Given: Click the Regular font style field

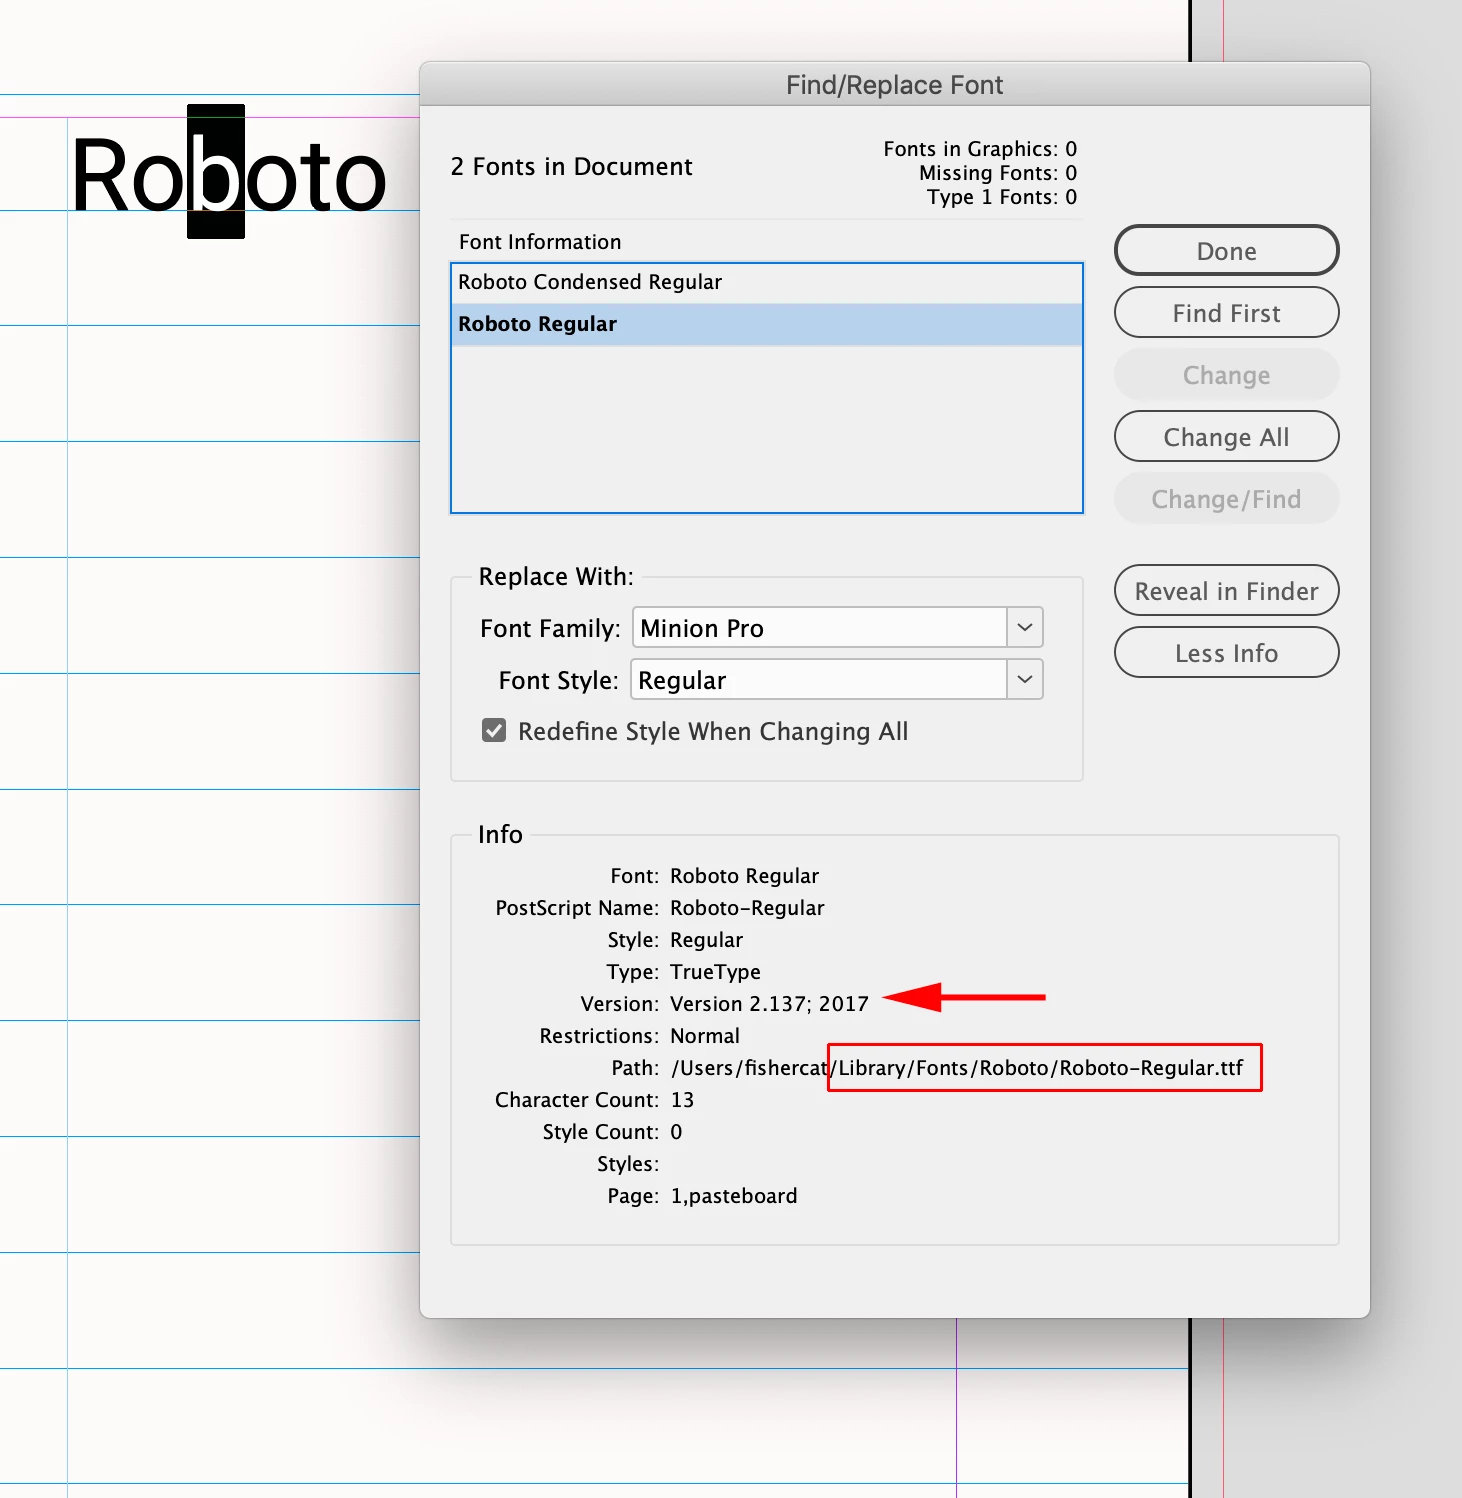Looking at the screenshot, I should tap(819, 680).
